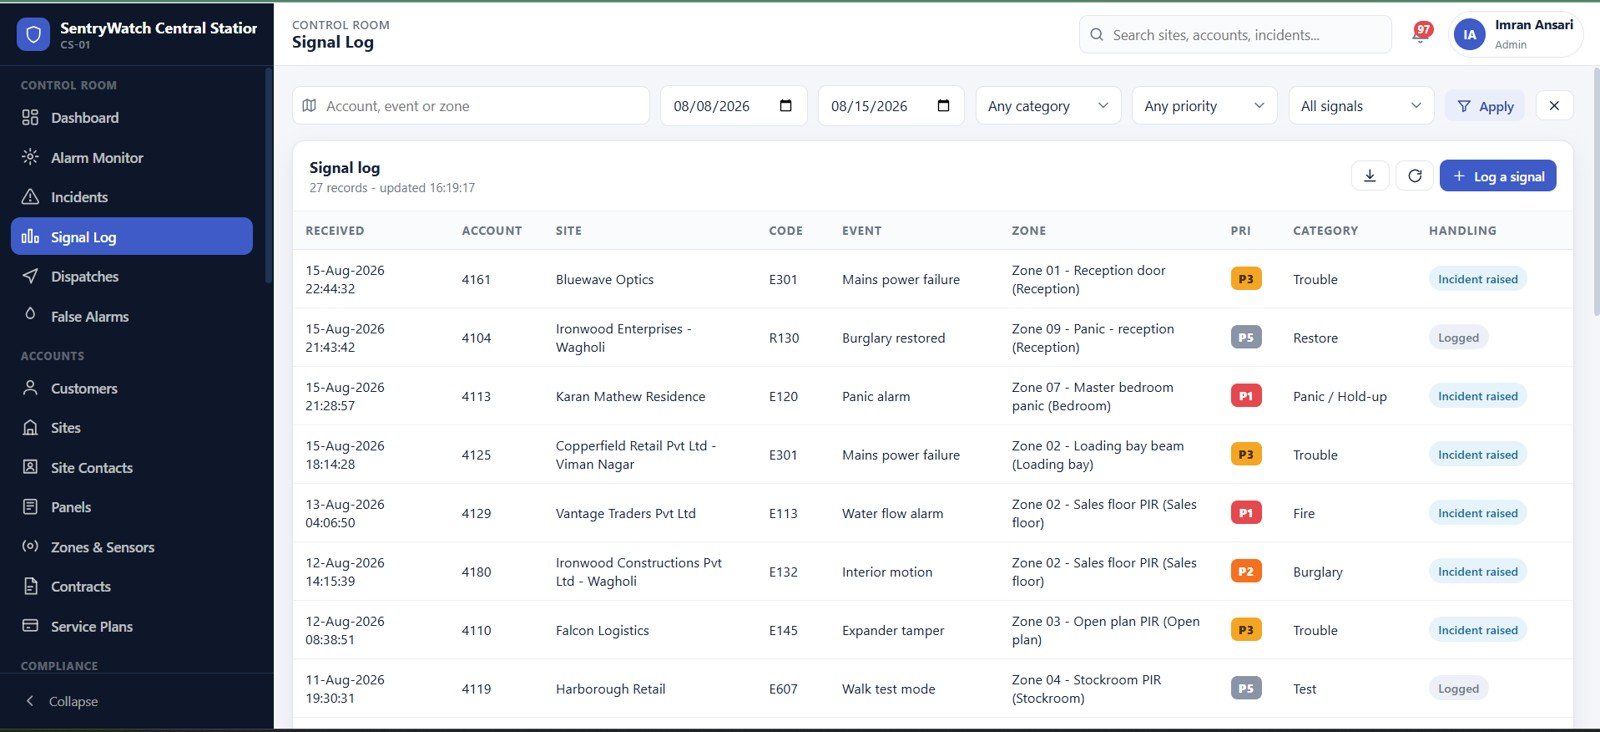
Task: Open the Any category dropdown
Action: (x=1048, y=106)
